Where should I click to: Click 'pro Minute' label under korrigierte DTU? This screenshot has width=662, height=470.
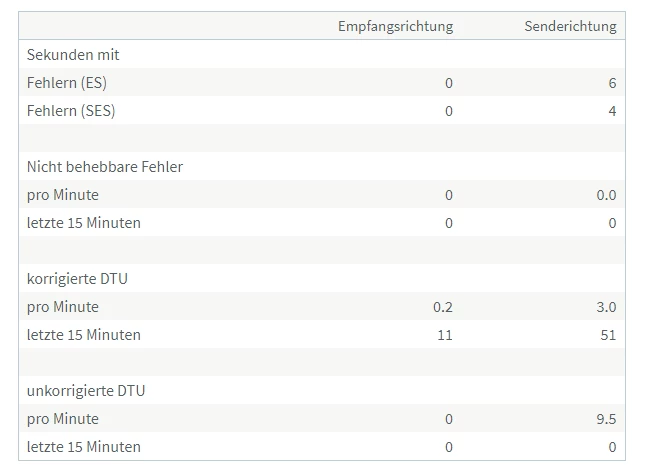tap(63, 307)
